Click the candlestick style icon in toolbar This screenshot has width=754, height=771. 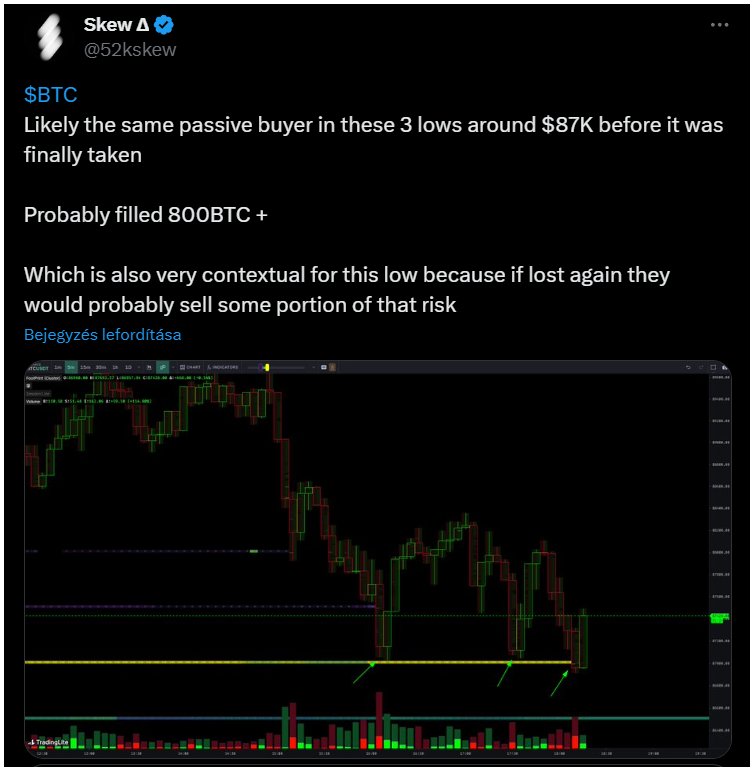pos(149,367)
